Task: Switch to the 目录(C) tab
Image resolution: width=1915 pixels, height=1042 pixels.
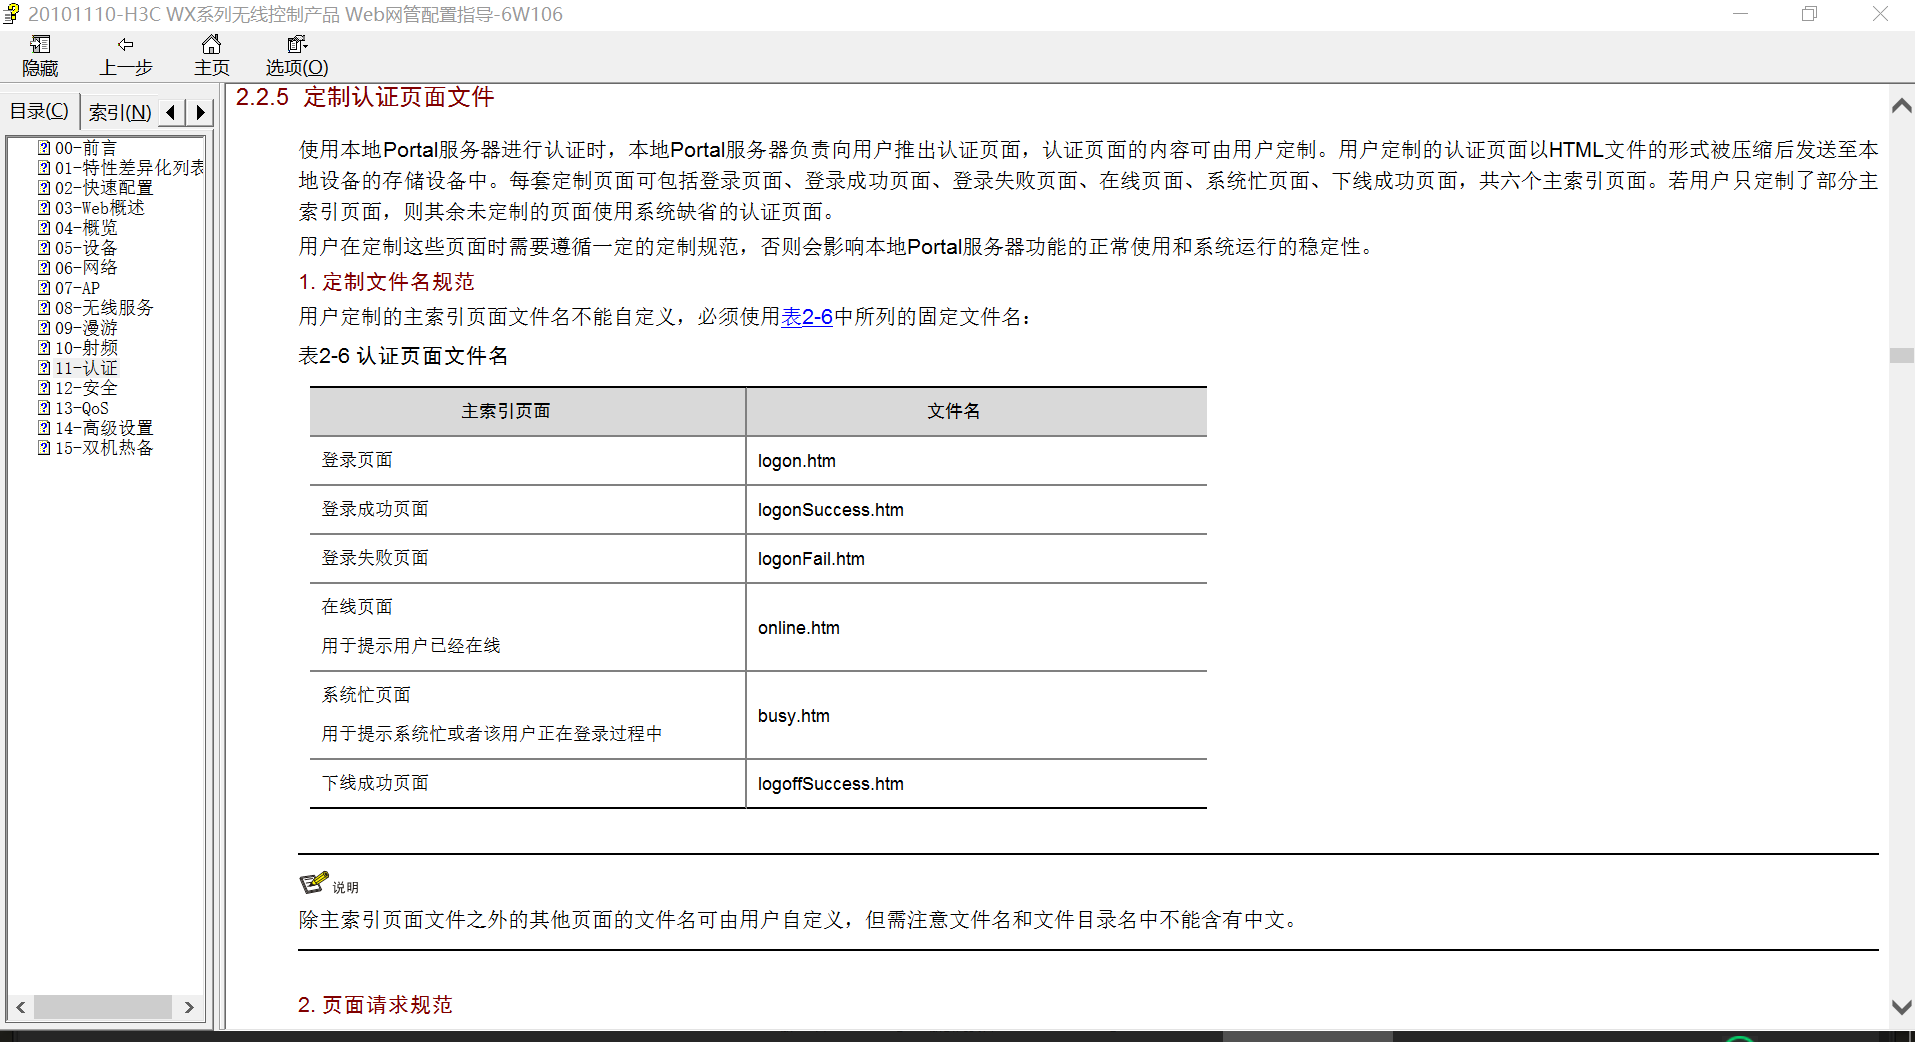Action: (38, 111)
